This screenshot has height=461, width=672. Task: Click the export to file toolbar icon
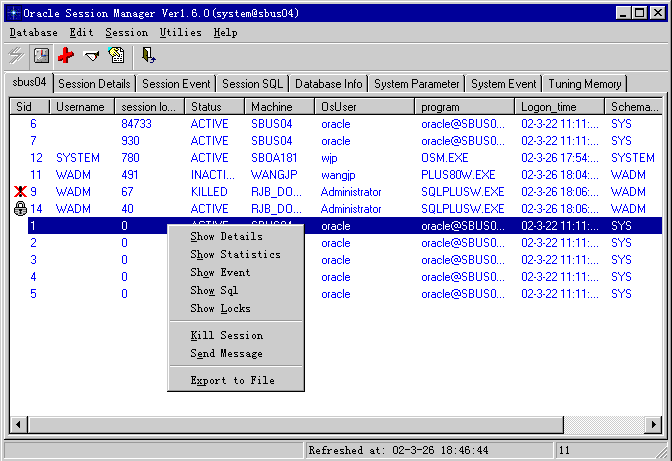[x=116, y=56]
